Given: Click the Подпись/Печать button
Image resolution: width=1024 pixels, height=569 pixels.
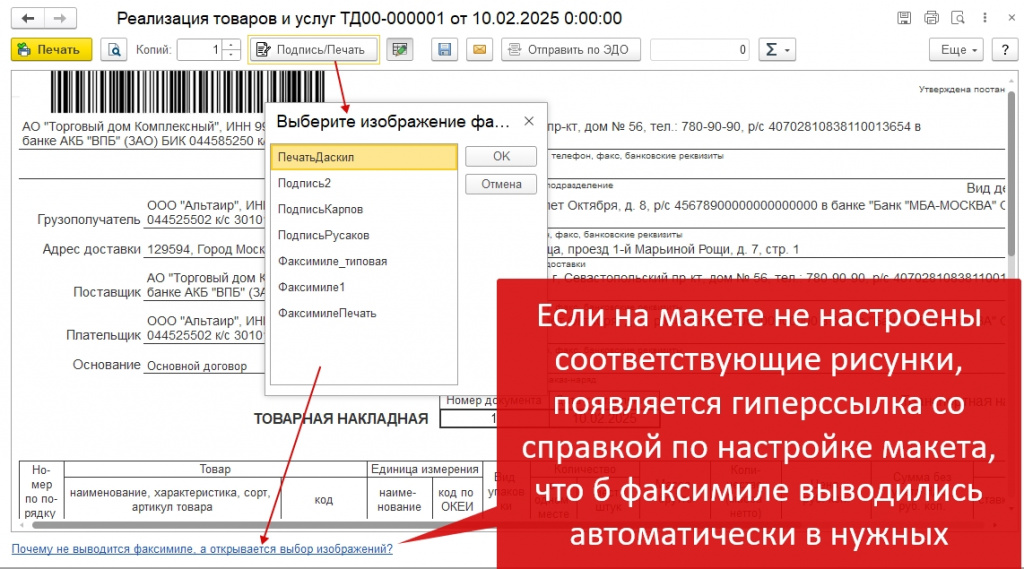Looking at the screenshot, I should pyautogui.click(x=313, y=50).
